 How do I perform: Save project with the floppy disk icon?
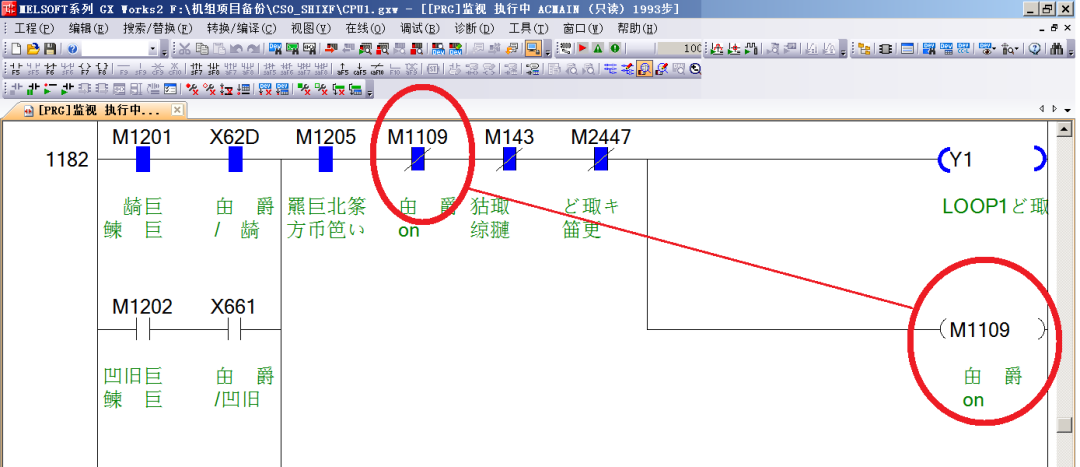click(x=50, y=49)
